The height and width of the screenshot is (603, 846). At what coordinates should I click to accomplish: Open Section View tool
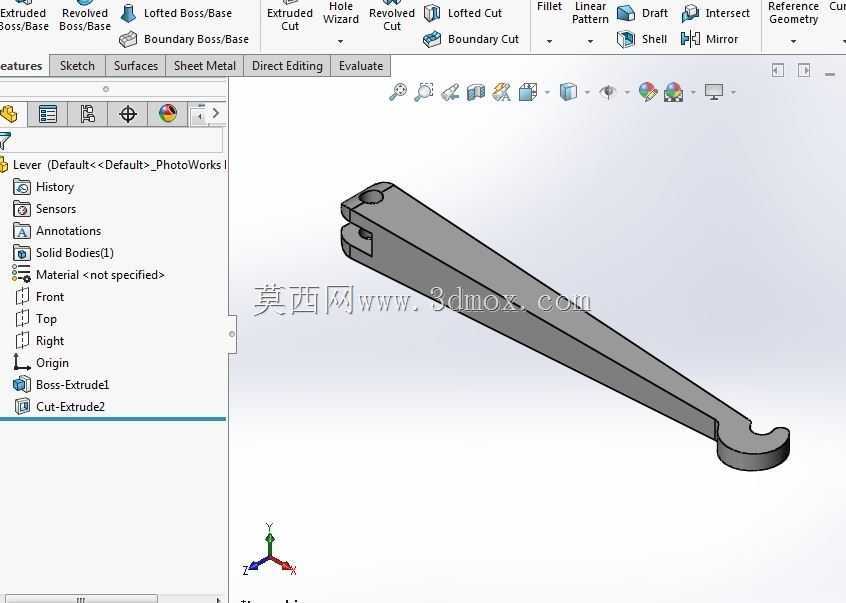pos(476,92)
